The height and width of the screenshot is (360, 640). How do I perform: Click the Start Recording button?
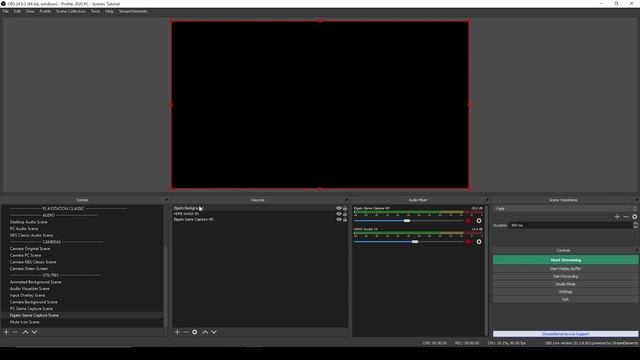coord(565,277)
